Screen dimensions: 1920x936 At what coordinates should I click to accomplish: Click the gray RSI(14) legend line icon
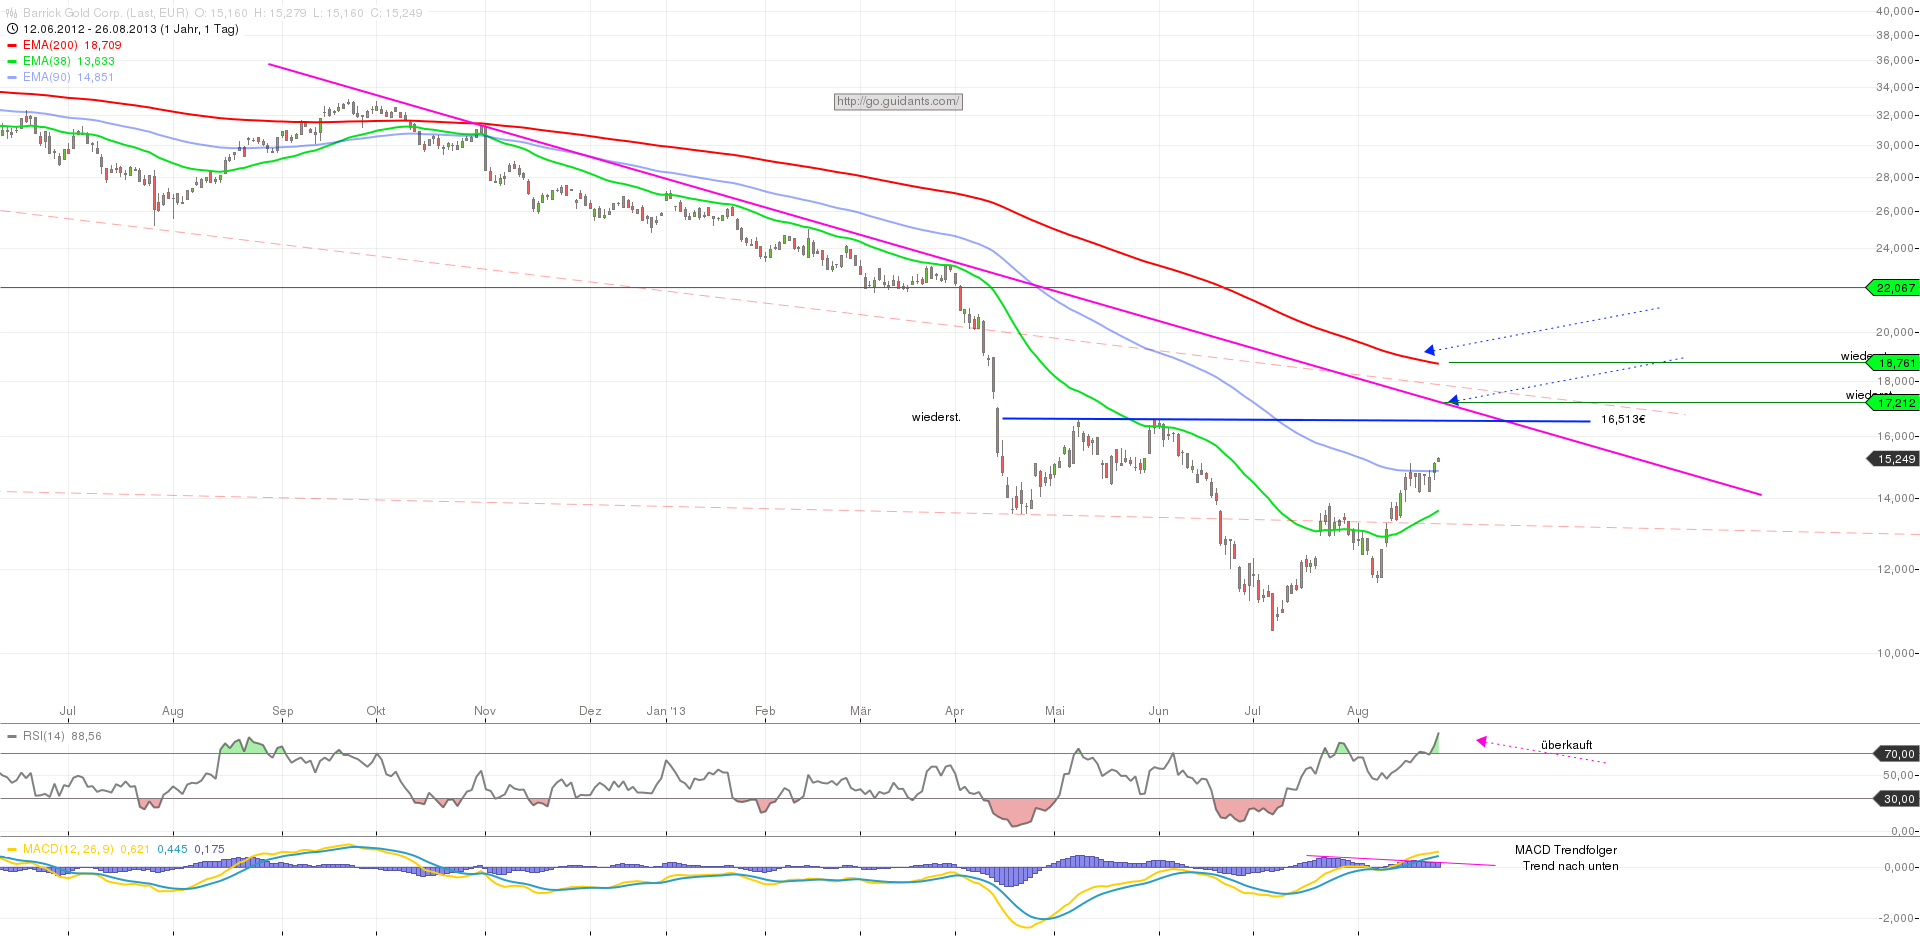coord(12,736)
